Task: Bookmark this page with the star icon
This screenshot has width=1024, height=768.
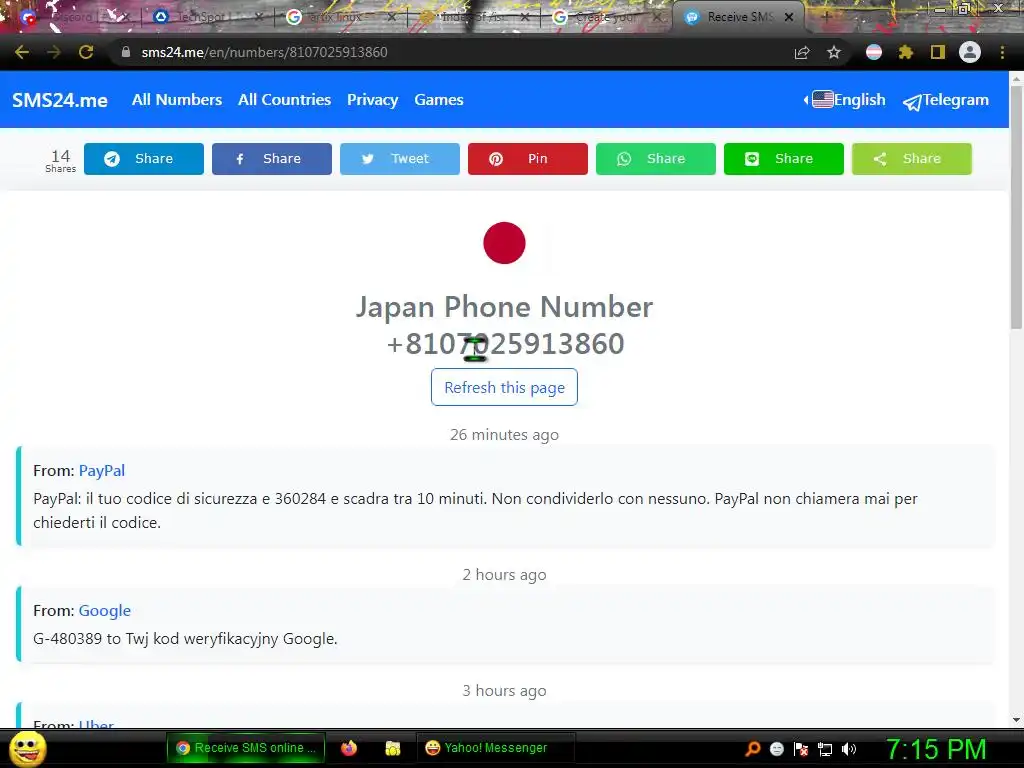Action: pos(834,52)
